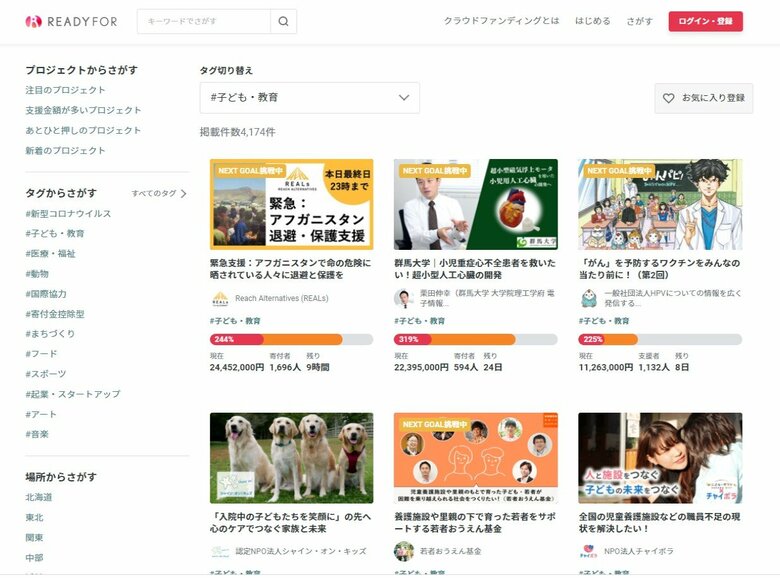
Task: Select the #新型コロナウイルス tag link
Action: [68, 213]
